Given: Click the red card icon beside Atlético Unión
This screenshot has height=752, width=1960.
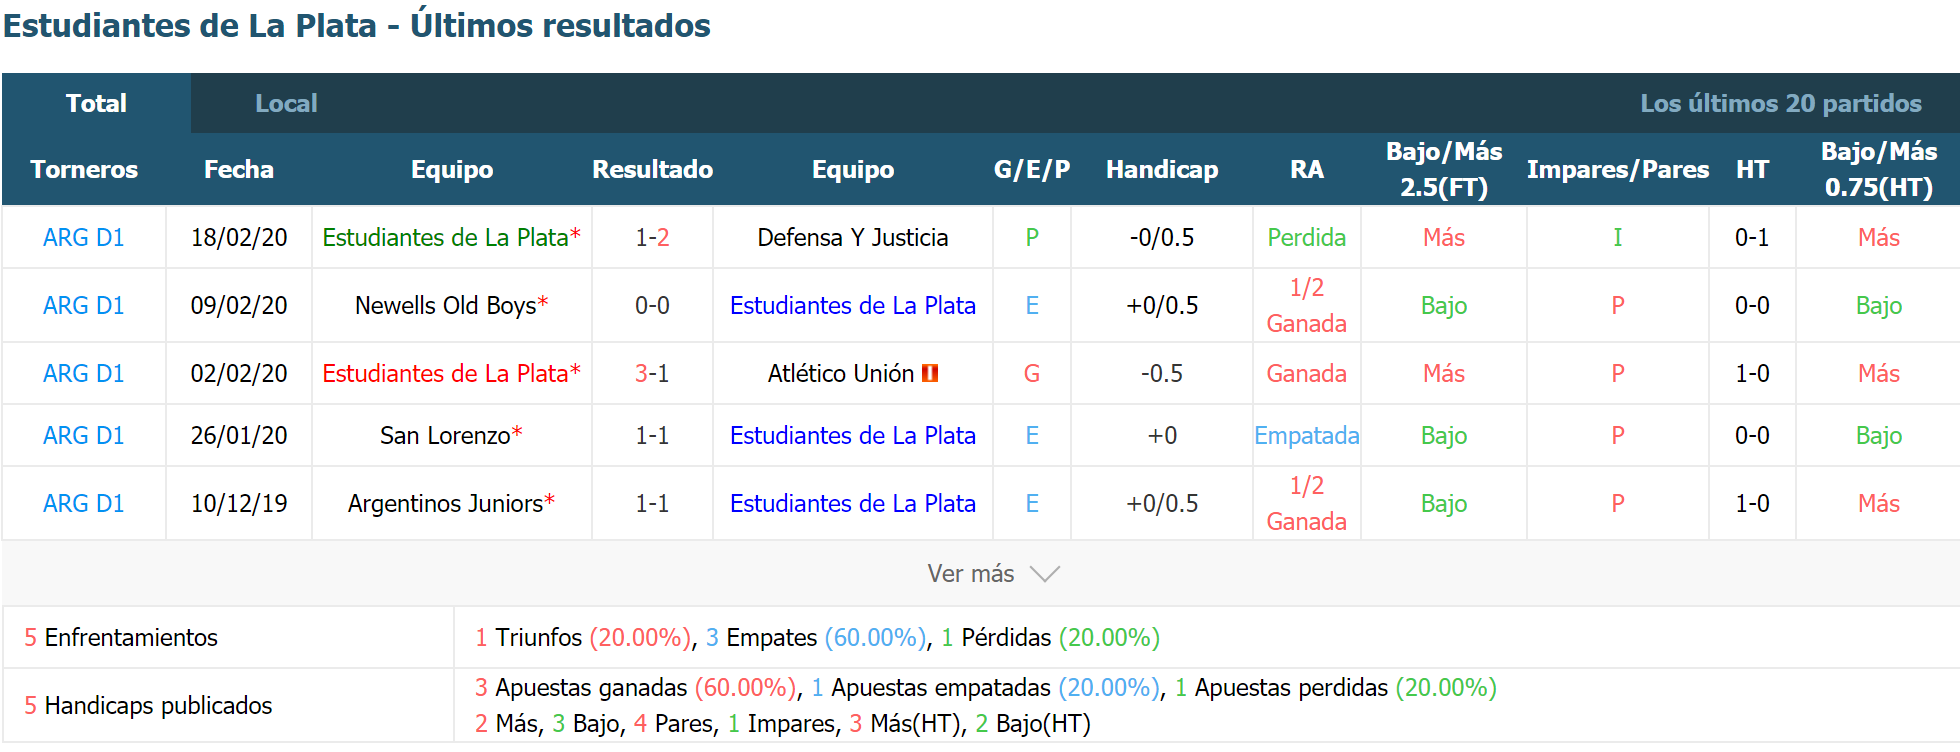Looking at the screenshot, I should [x=930, y=373].
